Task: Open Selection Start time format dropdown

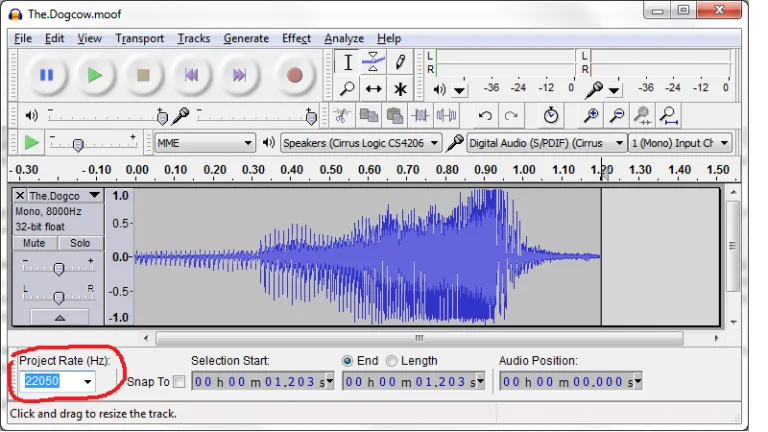Action: (x=330, y=381)
